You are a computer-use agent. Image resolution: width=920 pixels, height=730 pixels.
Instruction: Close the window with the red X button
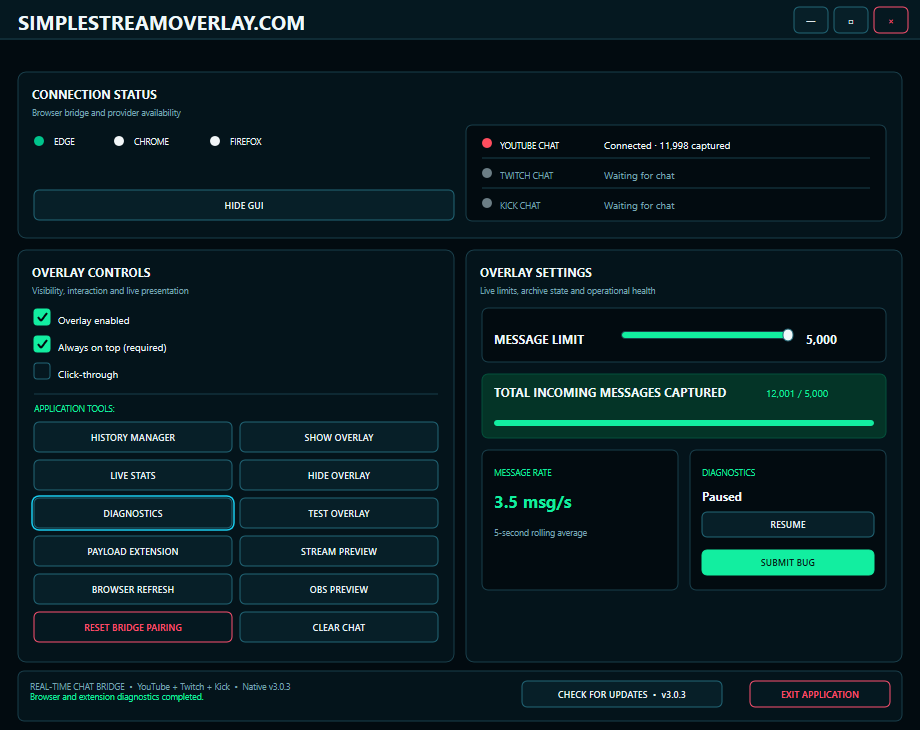(891, 21)
